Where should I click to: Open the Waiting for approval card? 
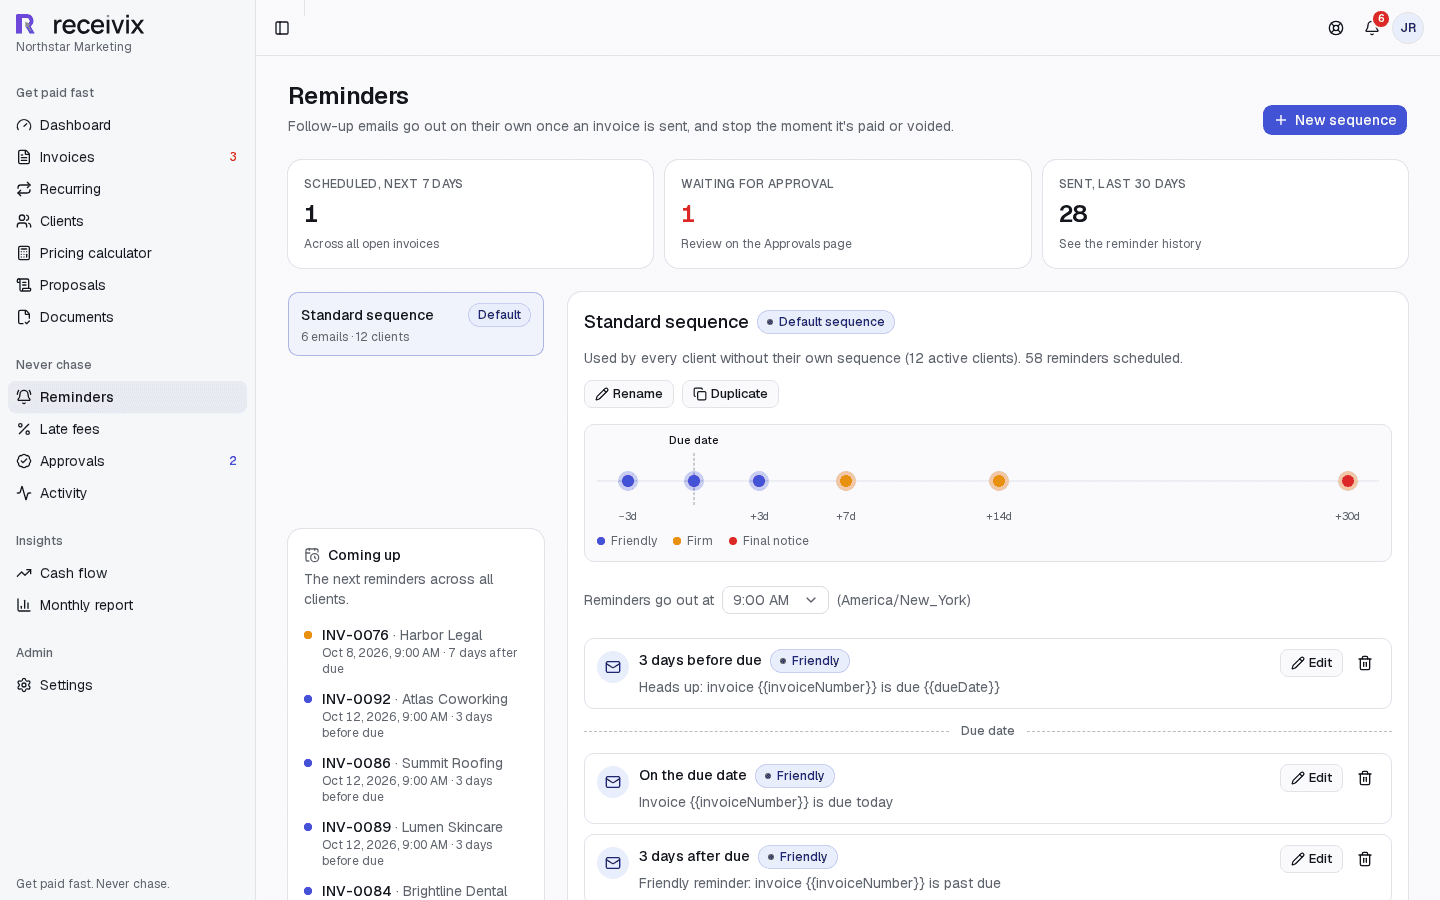pyautogui.click(x=847, y=214)
